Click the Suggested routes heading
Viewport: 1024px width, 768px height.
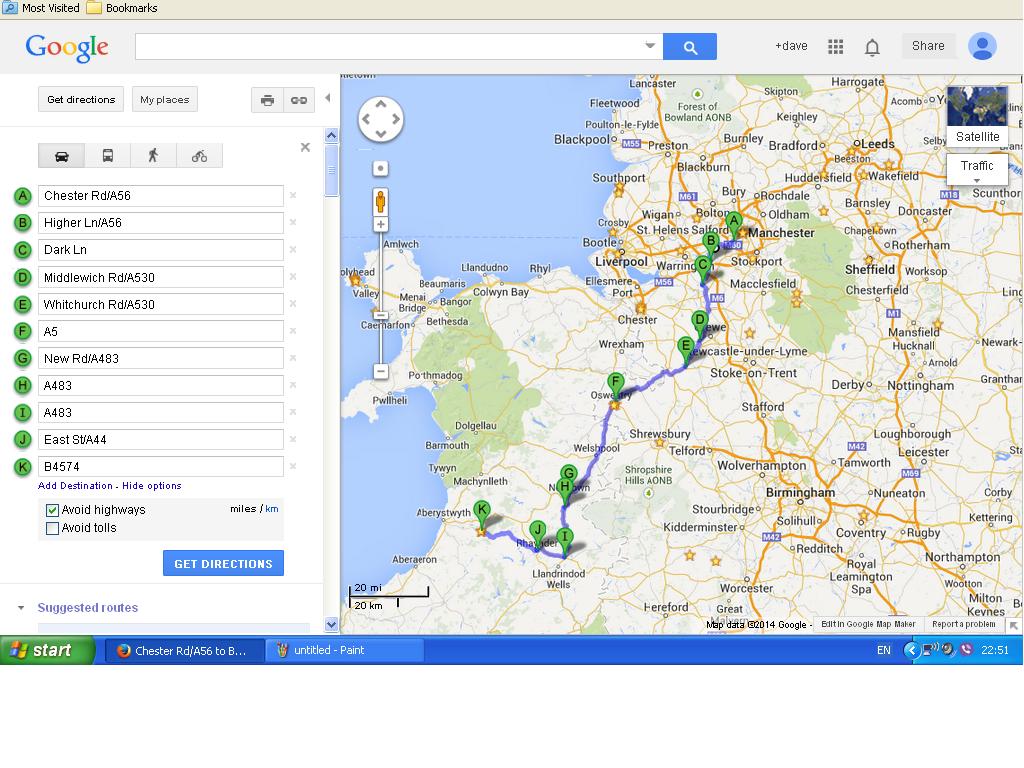coord(88,608)
